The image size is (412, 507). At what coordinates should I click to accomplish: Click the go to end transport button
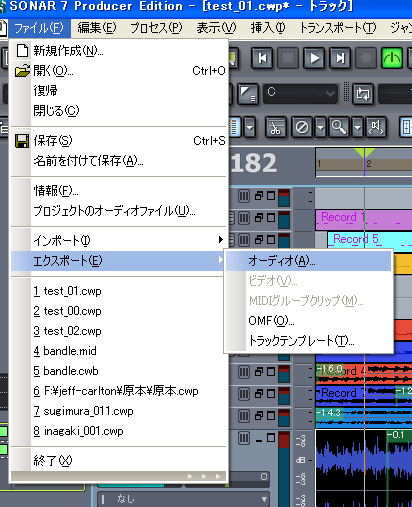(340, 58)
